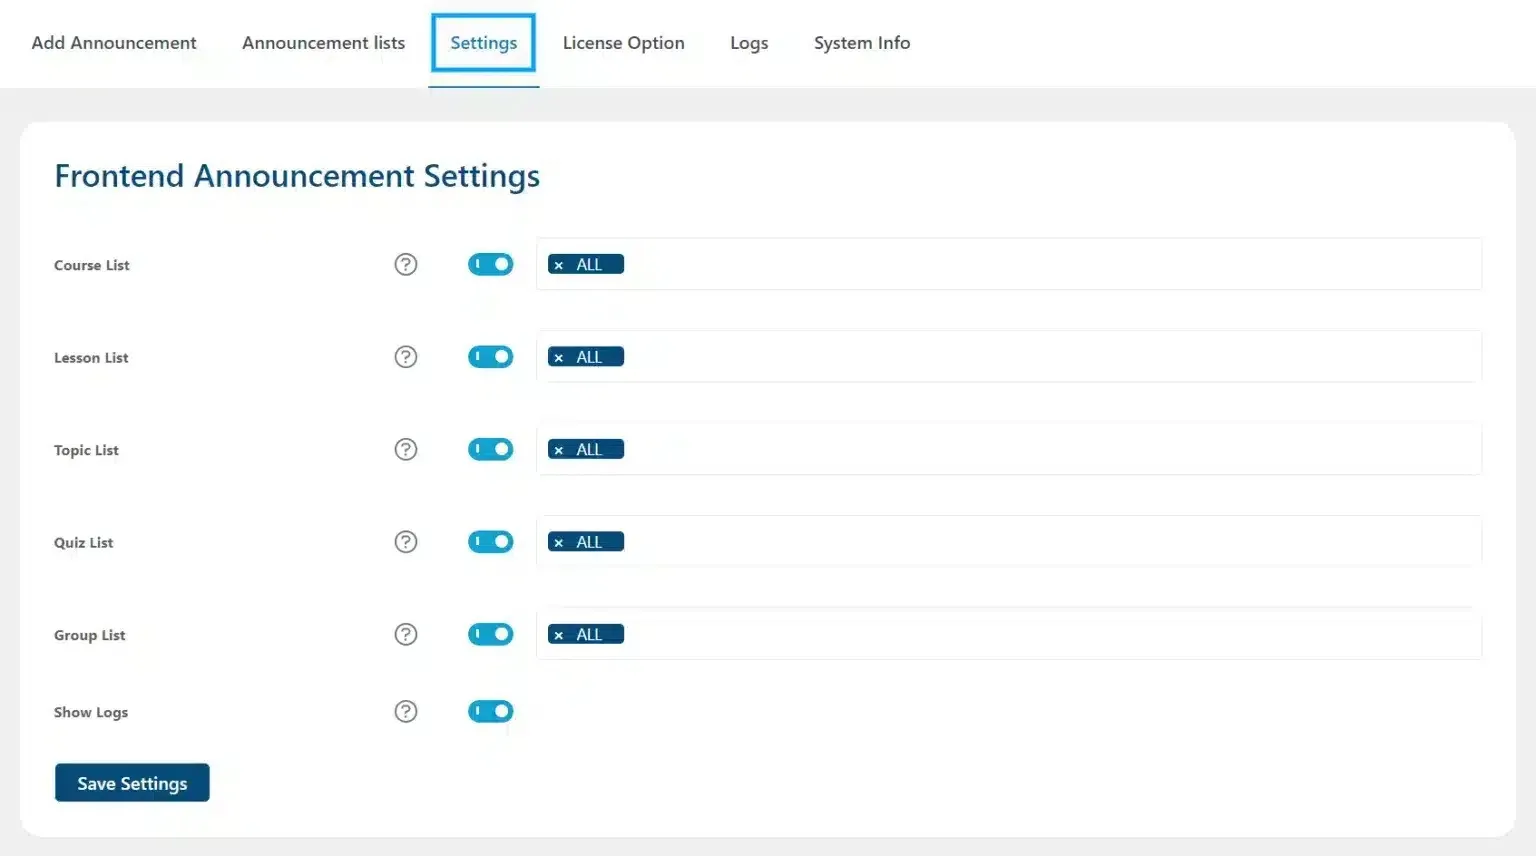Image resolution: width=1536 pixels, height=856 pixels.
Task: Click the Group List question mark icon
Action: click(406, 634)
